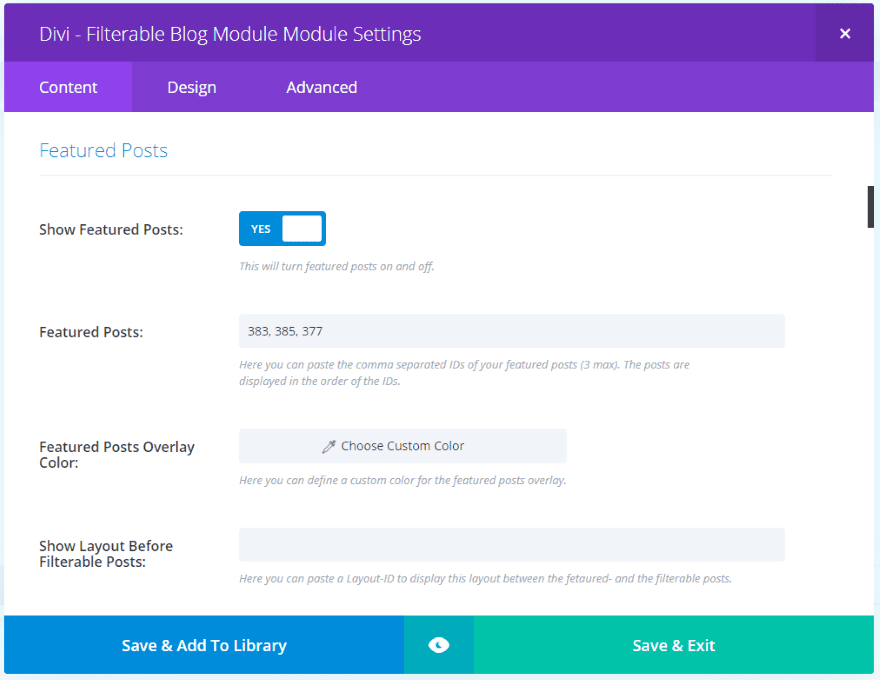Viewport: 880px width, 680px height.
Task: Close the module settings dialog
Action: (845, 34)
